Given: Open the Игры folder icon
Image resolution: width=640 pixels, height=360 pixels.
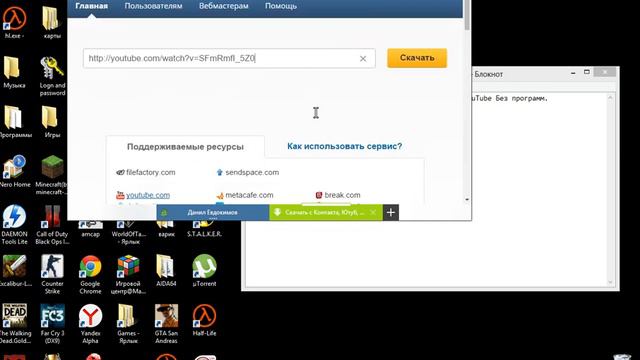Looking at the screenshot, I should pos(49,118).
